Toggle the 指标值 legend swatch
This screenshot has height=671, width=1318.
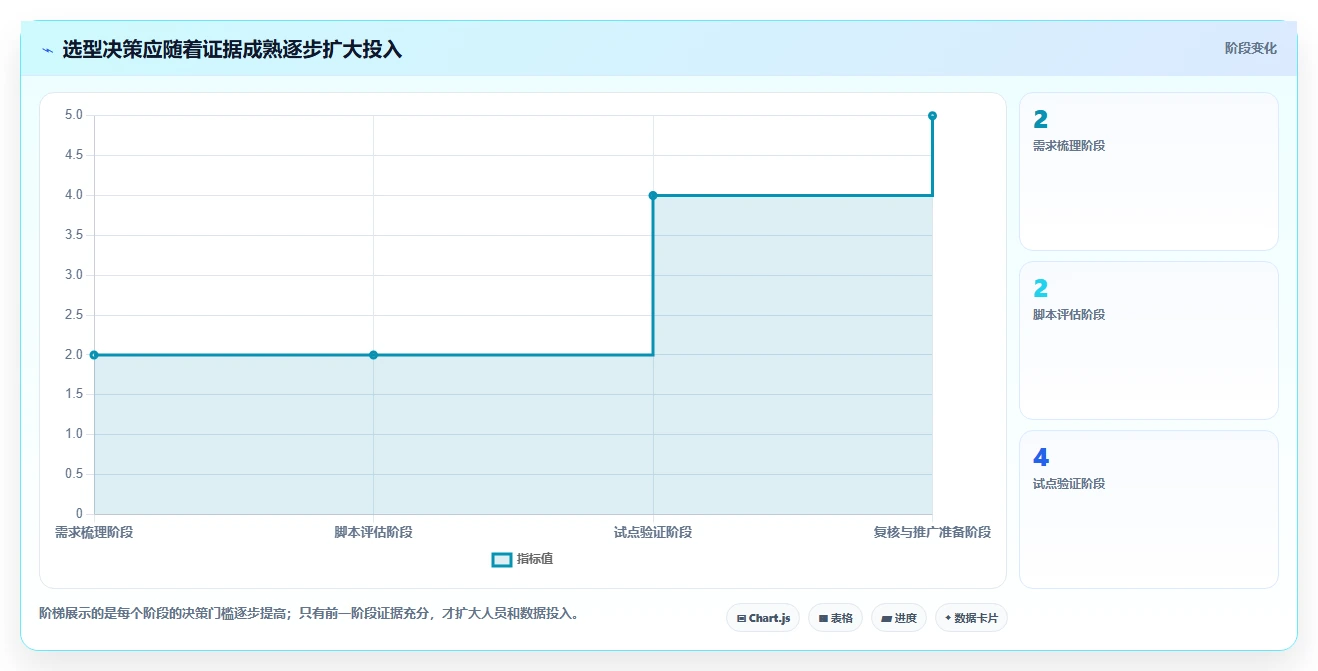tap(502, 559)
